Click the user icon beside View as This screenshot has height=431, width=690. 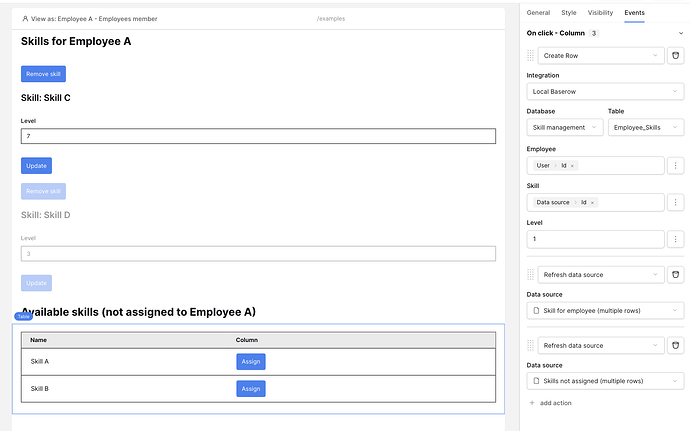click(x=25, y=18)
